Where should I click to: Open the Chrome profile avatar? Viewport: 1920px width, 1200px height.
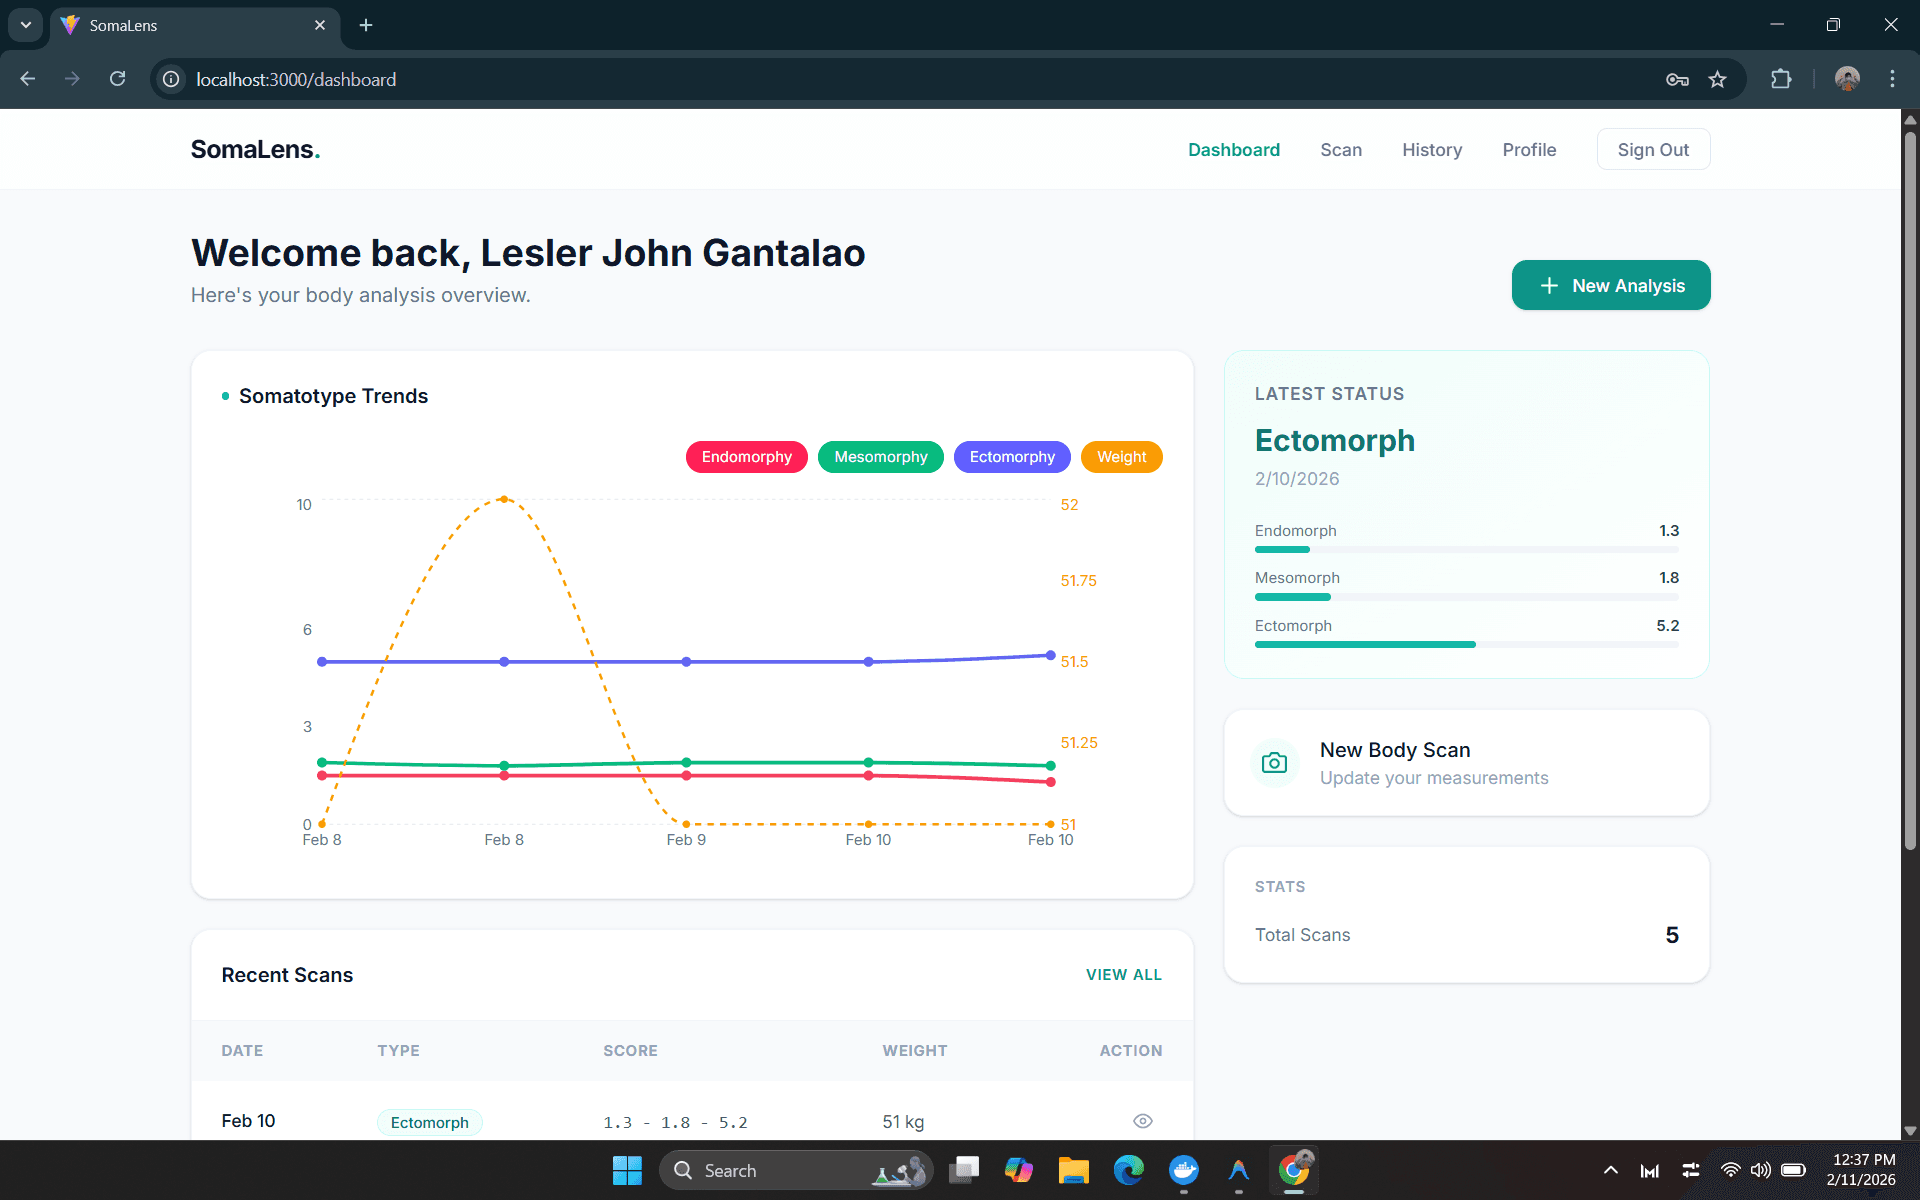tap(1847, 79)
